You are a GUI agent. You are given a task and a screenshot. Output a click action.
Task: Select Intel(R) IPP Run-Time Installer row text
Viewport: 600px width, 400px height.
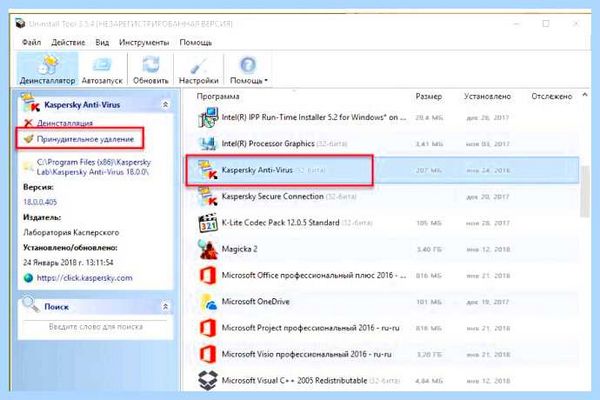coord(314,118)
